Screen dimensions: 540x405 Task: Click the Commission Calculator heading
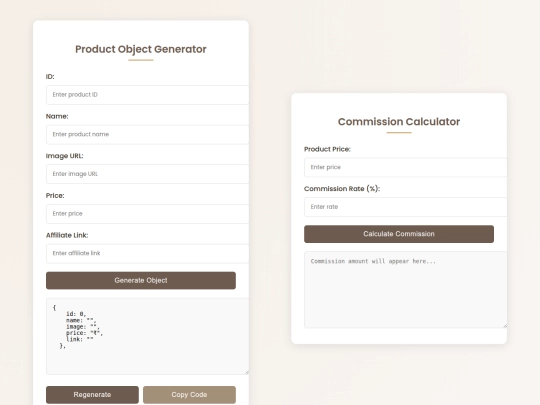pyautogui.click(x=399, y=122)
